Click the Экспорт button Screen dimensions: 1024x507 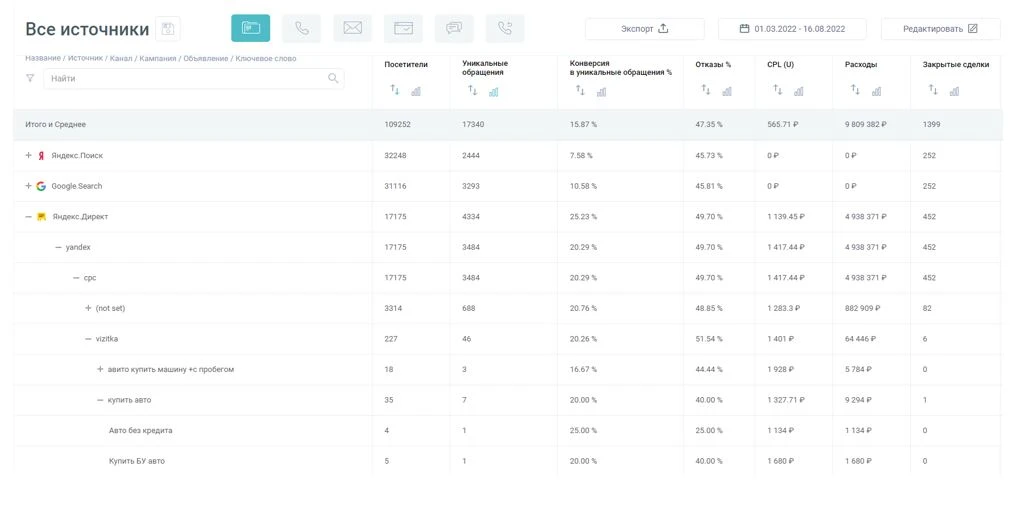pos(644,29)
